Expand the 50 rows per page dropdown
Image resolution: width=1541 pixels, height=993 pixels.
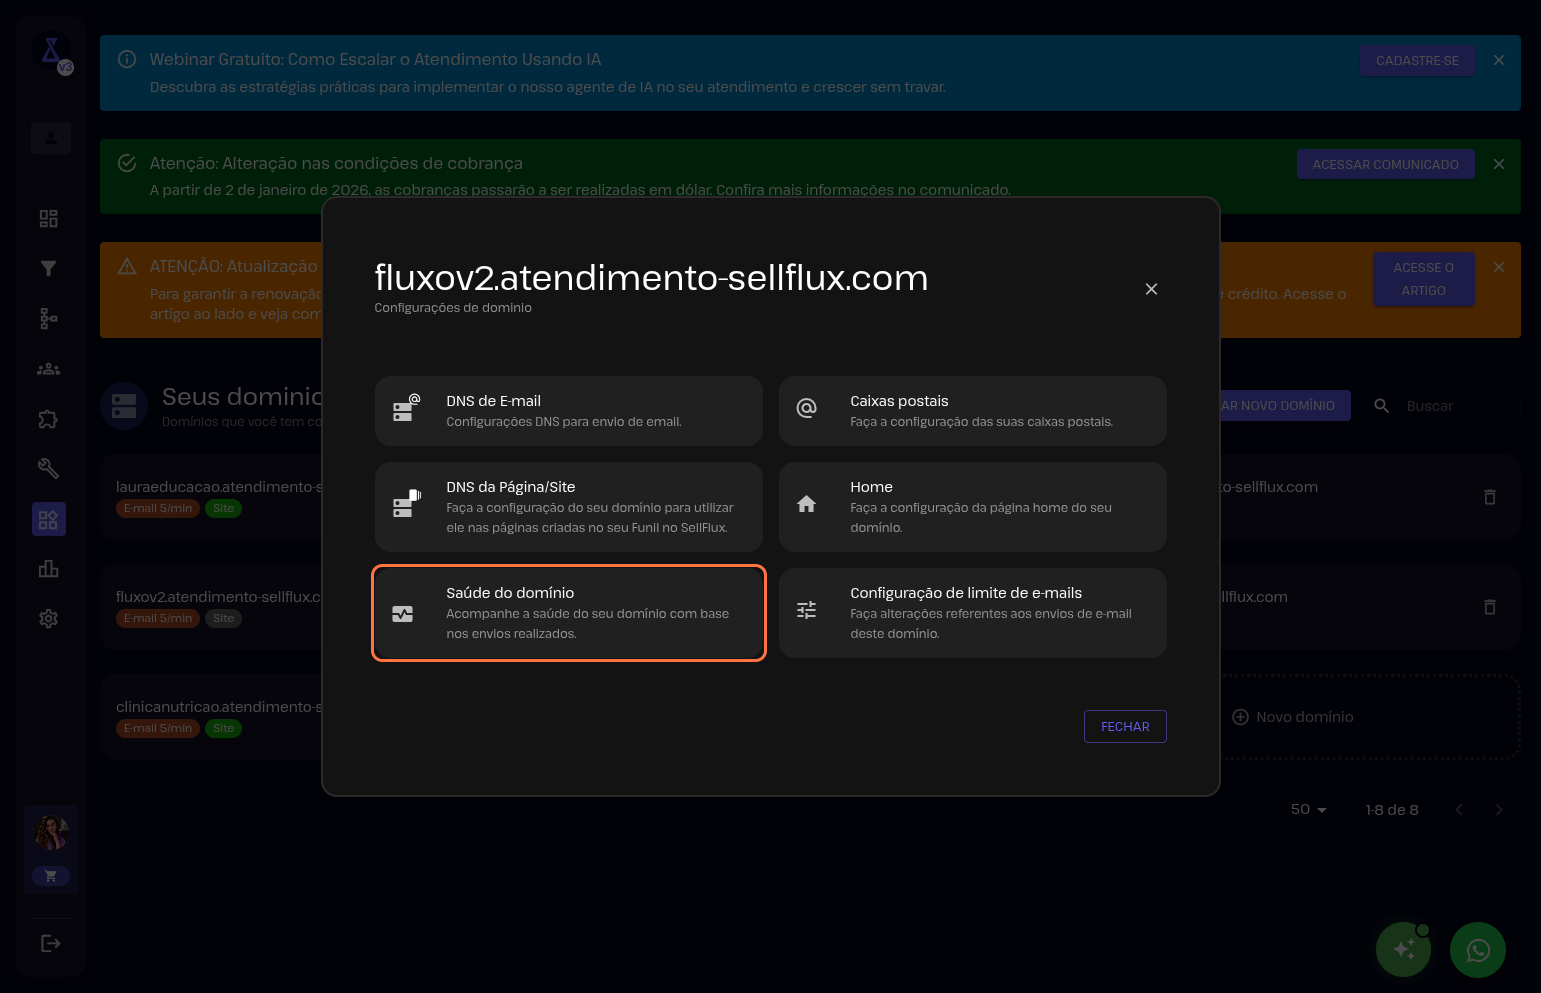click(x=1308, y=810)
